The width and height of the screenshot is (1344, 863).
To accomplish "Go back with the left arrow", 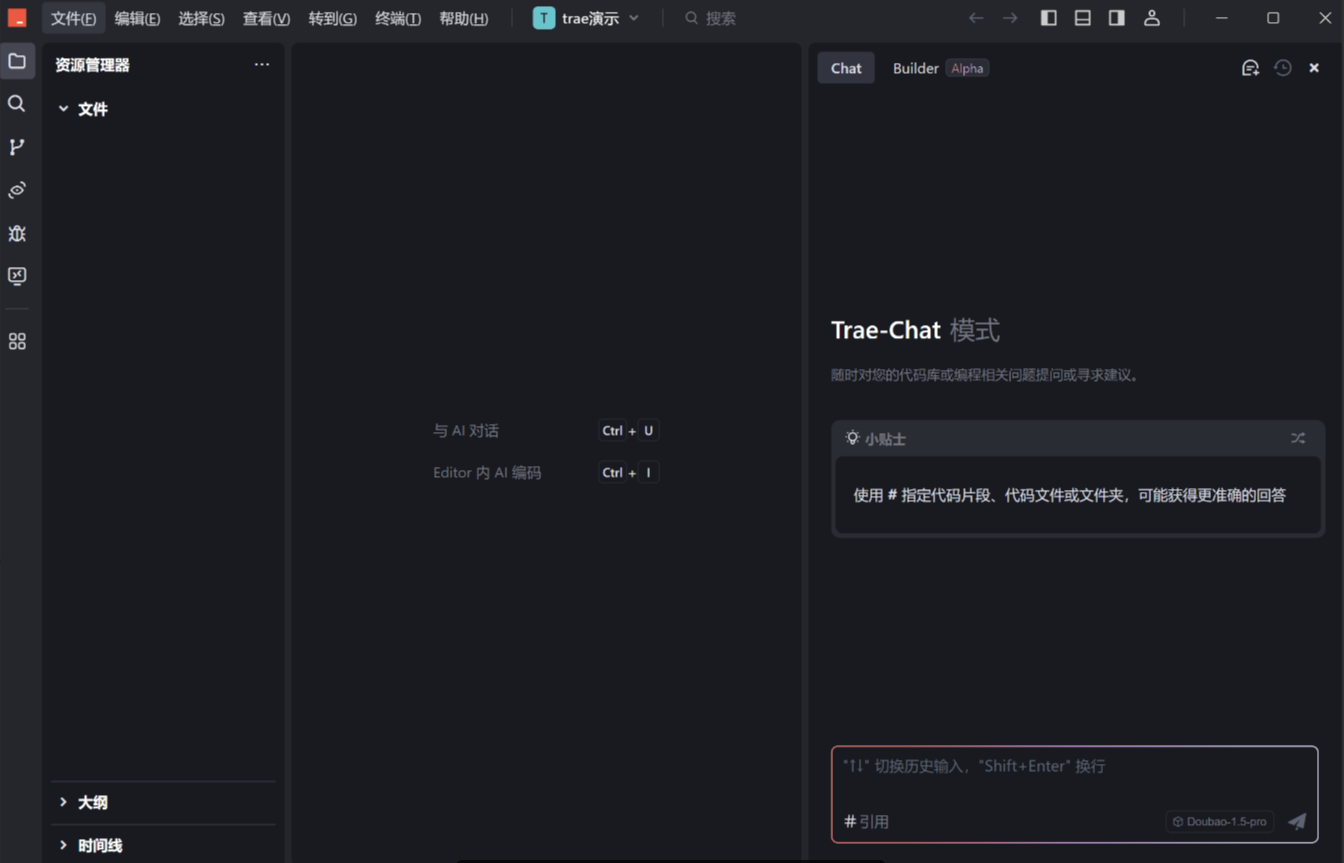I will tap(976, 18).
